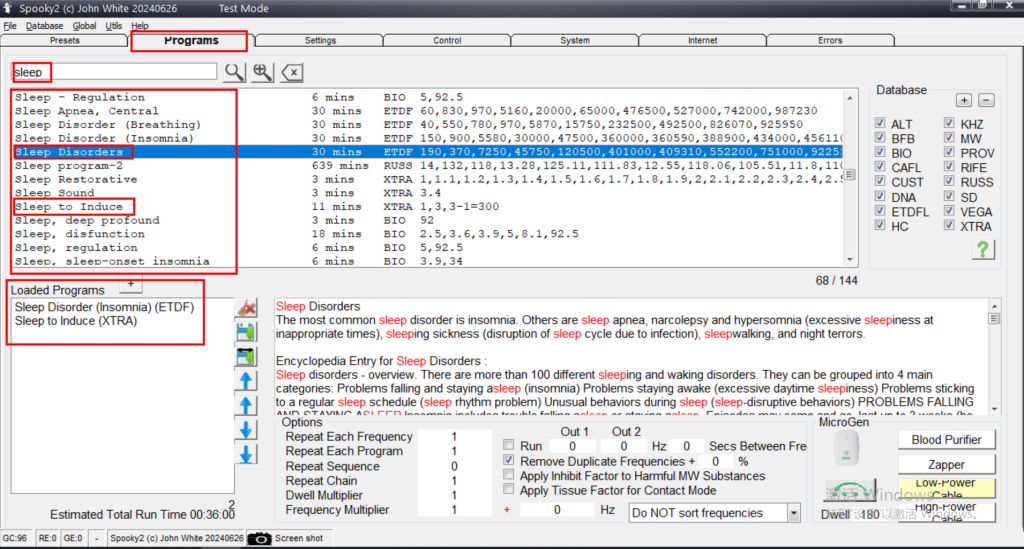
Task: Click the plus expander above Loaded Programs
Action: (129, 284)
